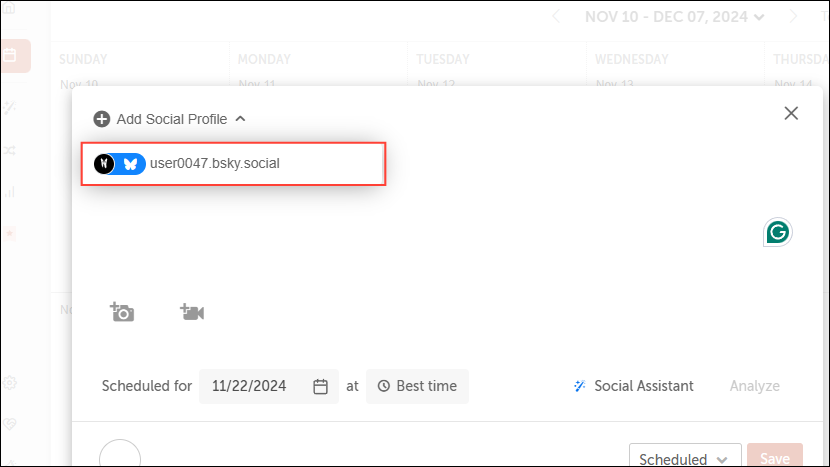Screen dimensions: 830x467
Task: Open the Social Assistant
Action: (633, 386)
